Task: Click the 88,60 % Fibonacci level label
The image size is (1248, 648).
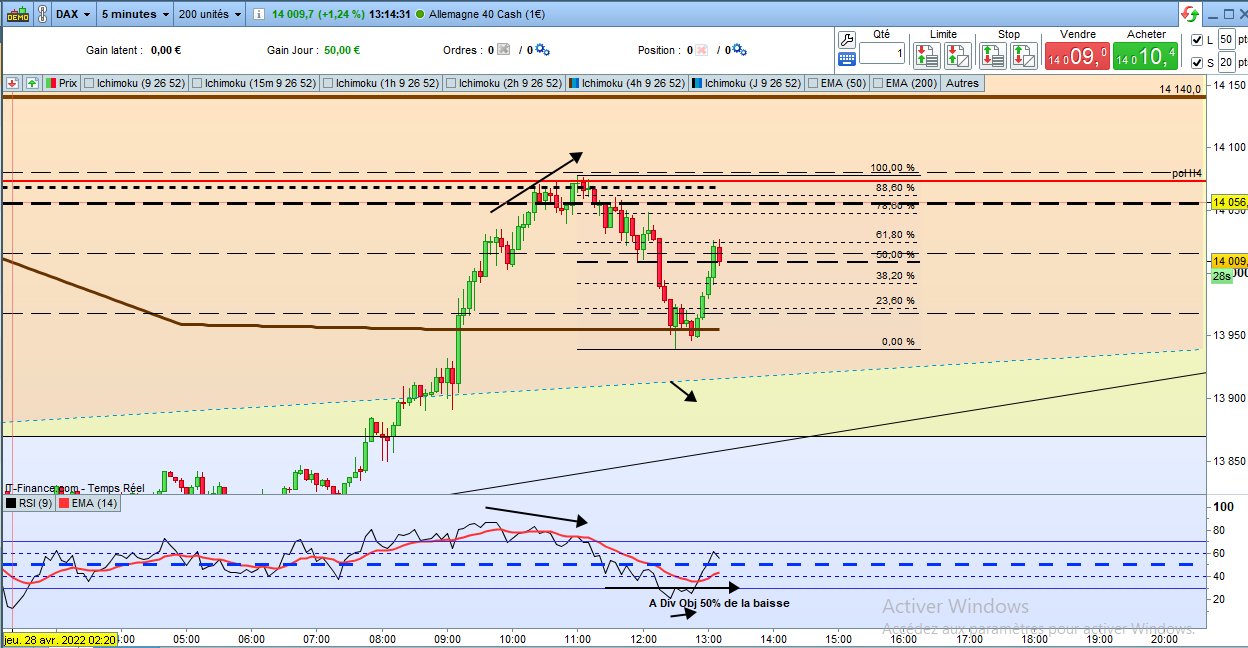Action: point(895,187)
